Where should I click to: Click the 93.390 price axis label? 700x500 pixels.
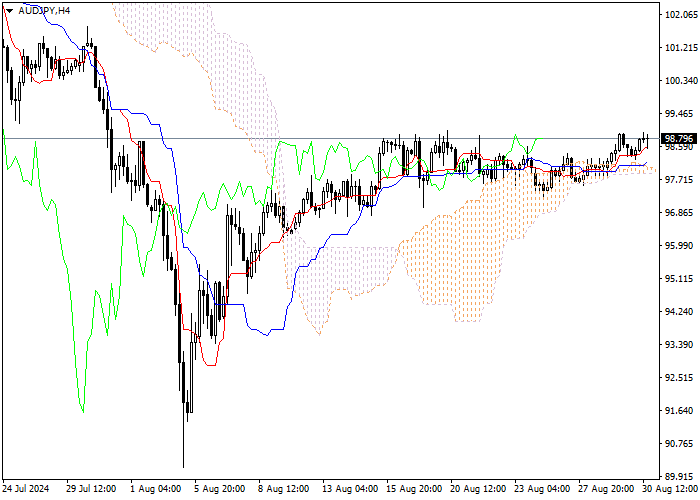(681, 345)
